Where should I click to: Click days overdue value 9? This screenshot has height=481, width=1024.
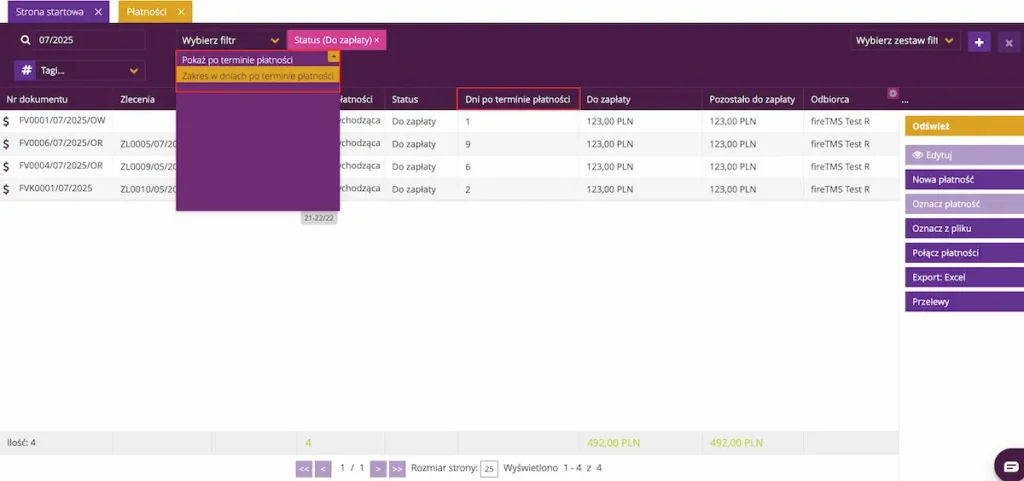click(468, 144)
